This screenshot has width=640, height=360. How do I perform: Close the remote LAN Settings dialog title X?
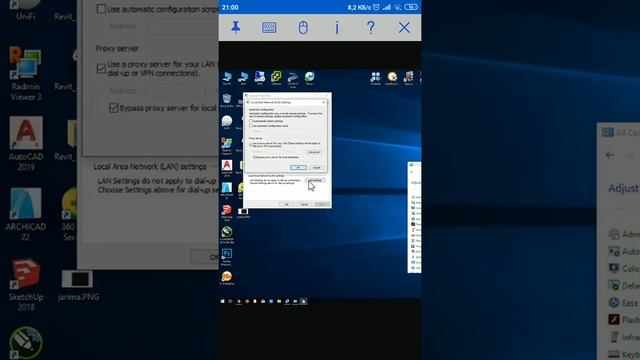tap(324, 102)
